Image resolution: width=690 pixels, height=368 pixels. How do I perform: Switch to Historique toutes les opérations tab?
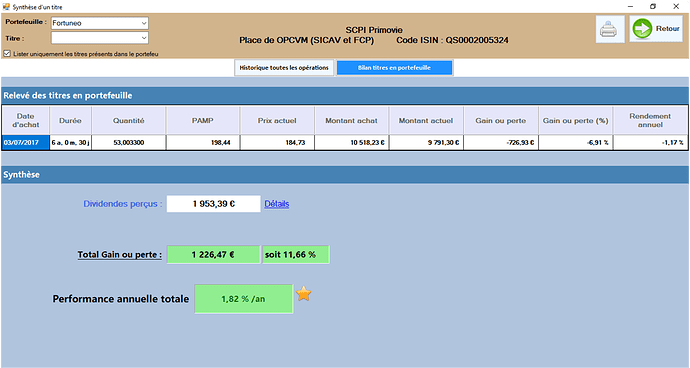tap(284, 68)
